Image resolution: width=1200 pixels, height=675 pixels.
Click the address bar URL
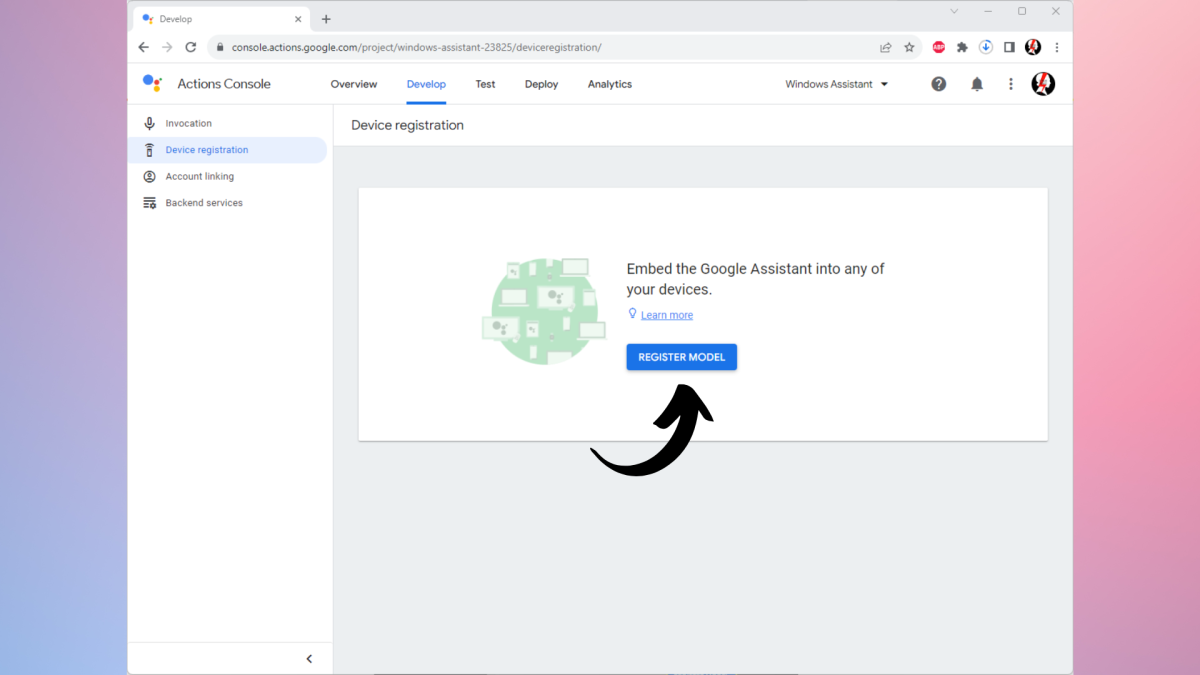coord(416,47)
